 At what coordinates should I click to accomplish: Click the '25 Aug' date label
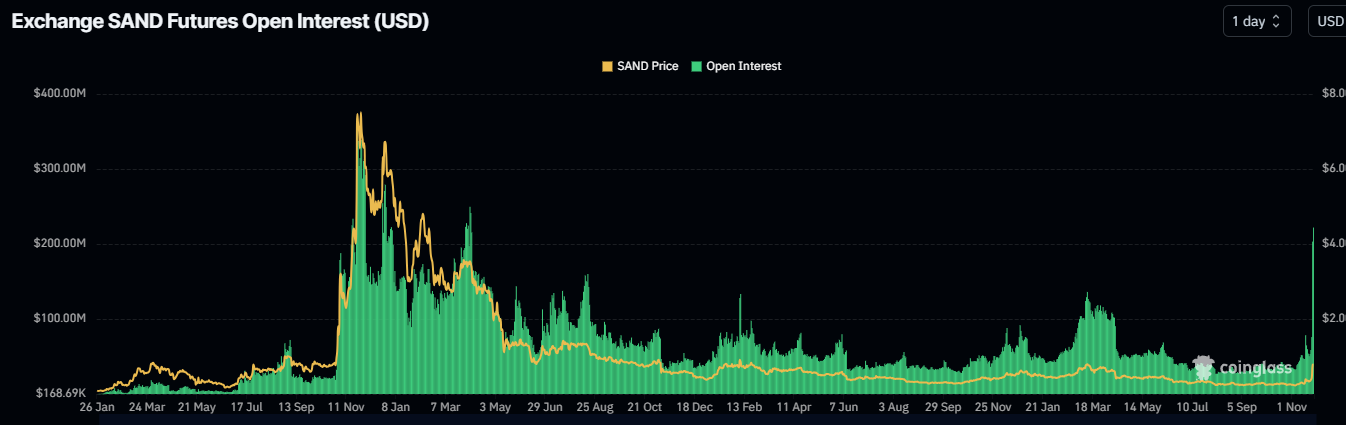click(595, 408)
